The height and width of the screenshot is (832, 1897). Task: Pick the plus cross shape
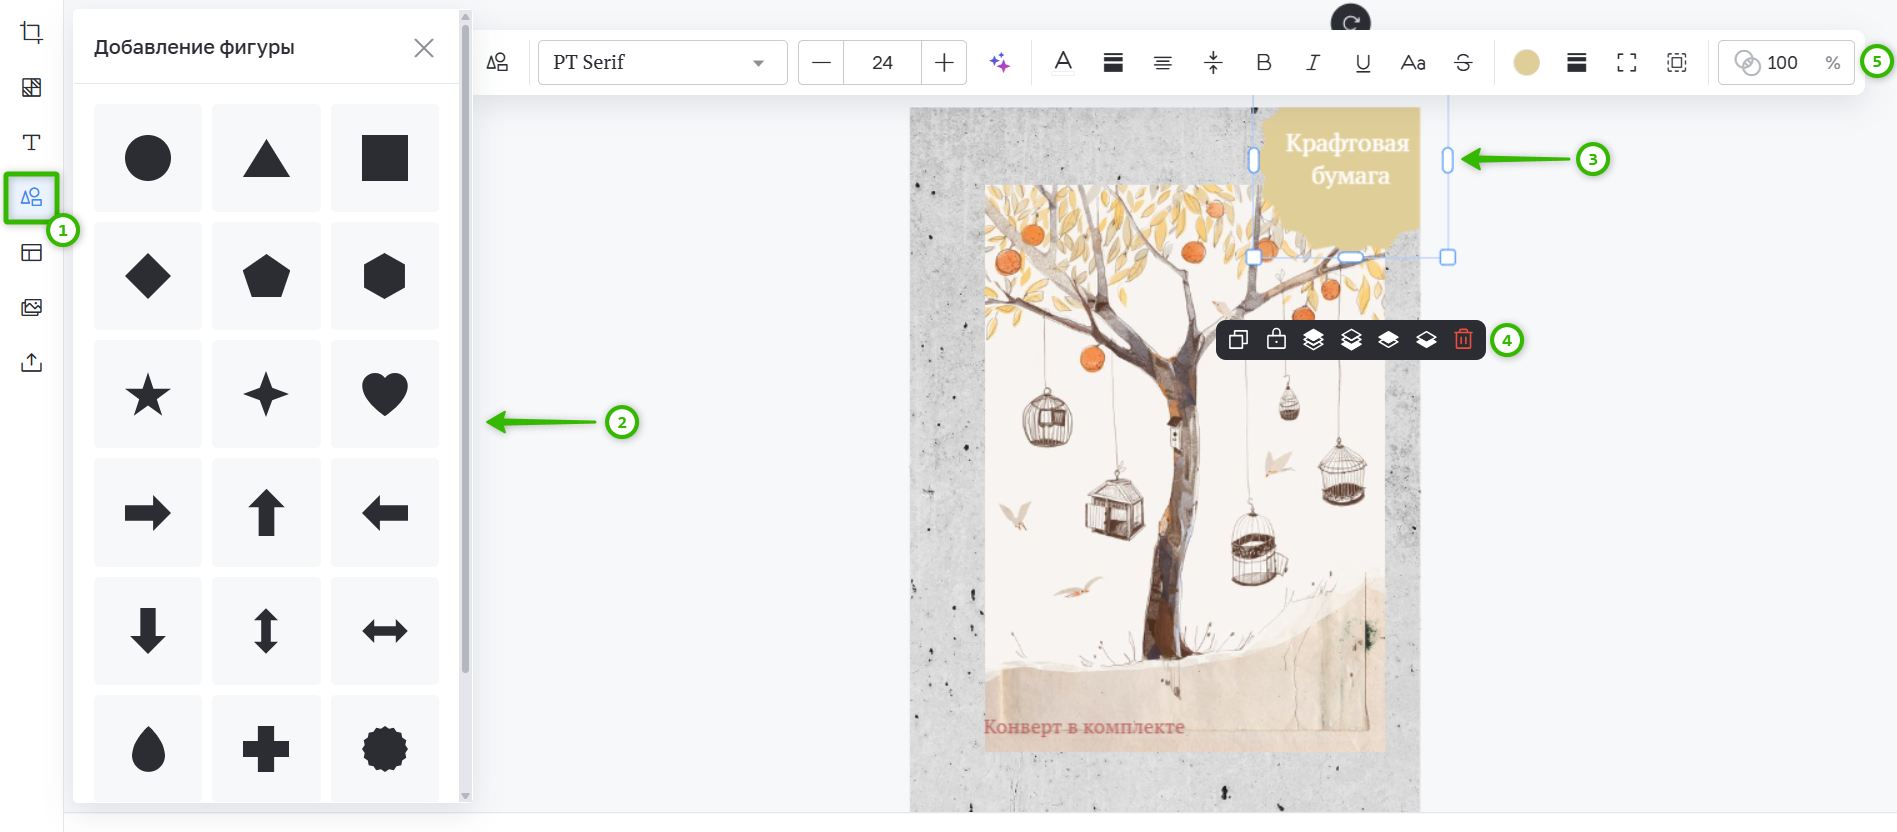(x=266, y=748)
